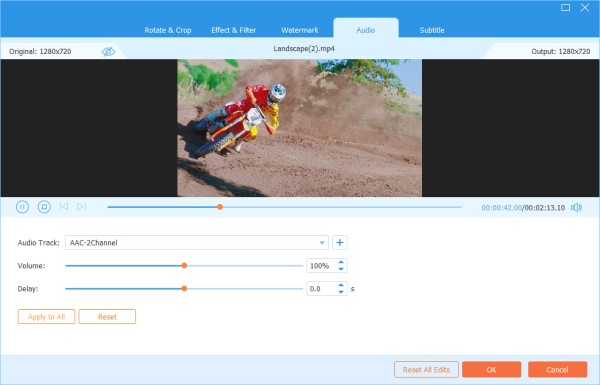The width and height of the screenshot is (600, 385).
Task: Jump to the next frame
Action: (x=82, y=207)
